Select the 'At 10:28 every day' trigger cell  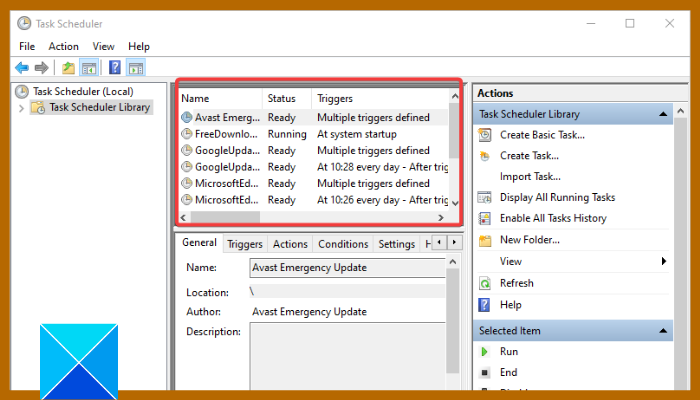click(x=382, y=167)
